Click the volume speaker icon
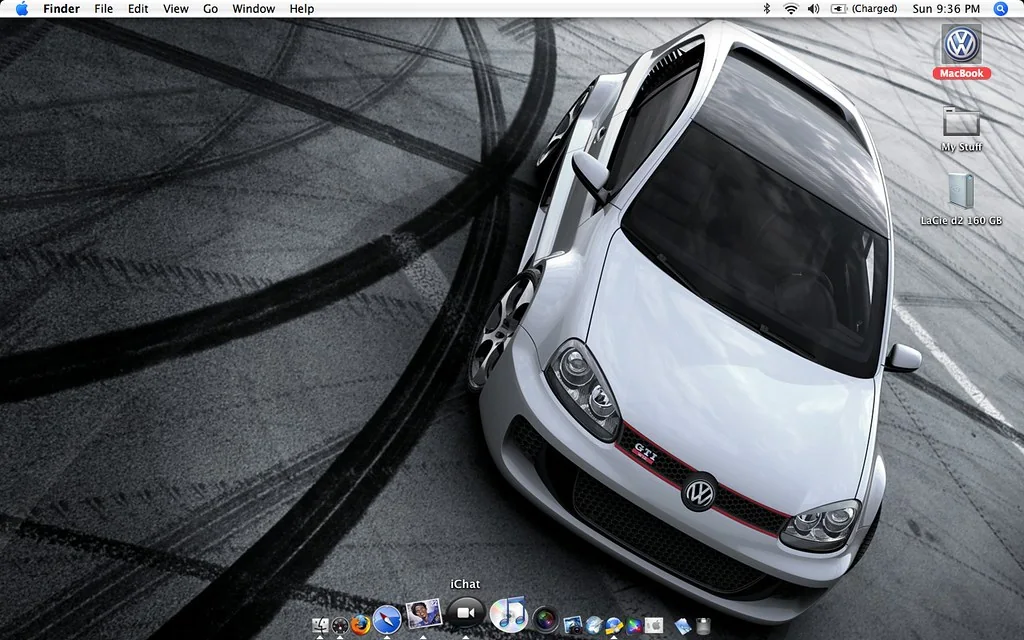The width and height of the screenshot is (1024, 640). [x=814, y=8]
